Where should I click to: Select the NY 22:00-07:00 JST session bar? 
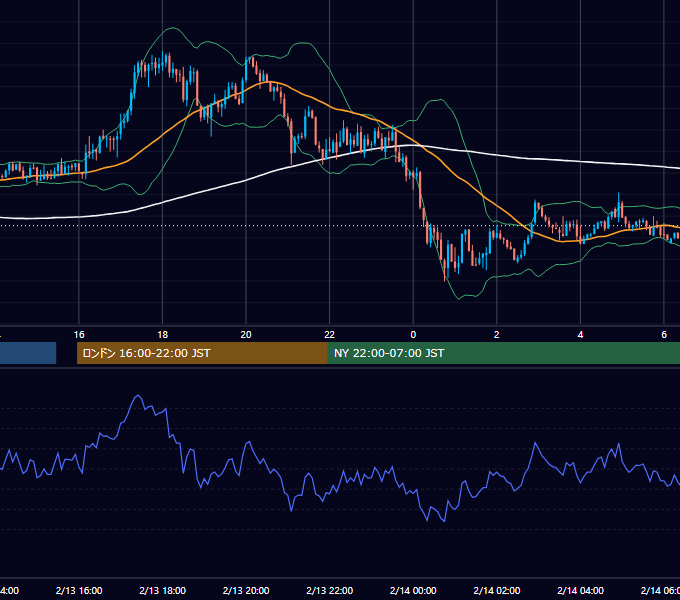pos(503,353)
